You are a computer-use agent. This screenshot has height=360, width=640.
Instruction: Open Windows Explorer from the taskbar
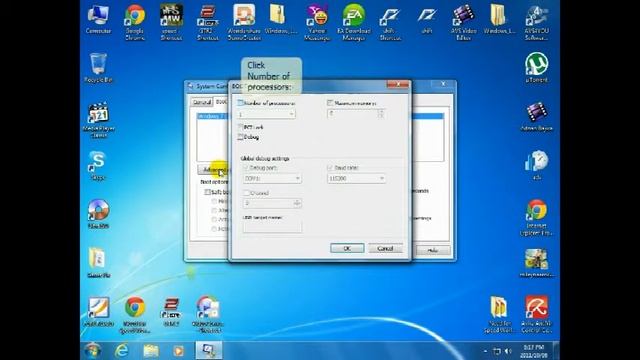pyautogui.click(x=151, y=351)
